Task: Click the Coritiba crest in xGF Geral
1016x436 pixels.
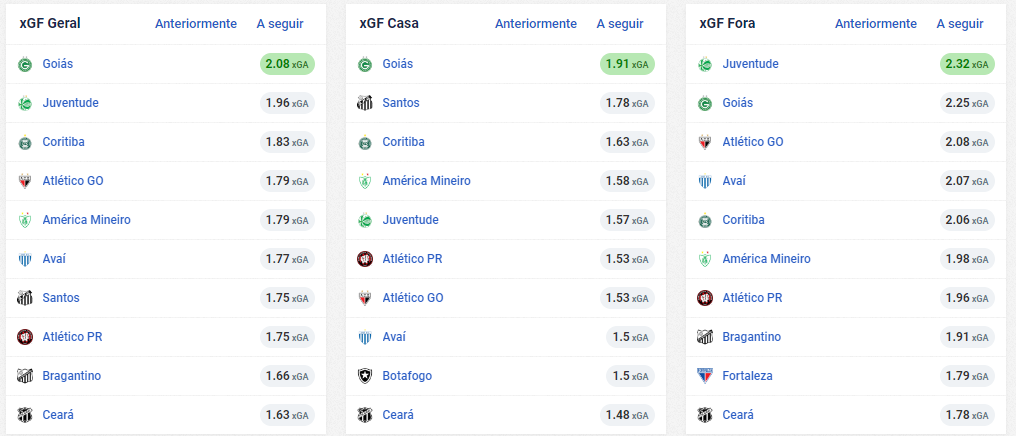Action: click(x=25, y=143)
